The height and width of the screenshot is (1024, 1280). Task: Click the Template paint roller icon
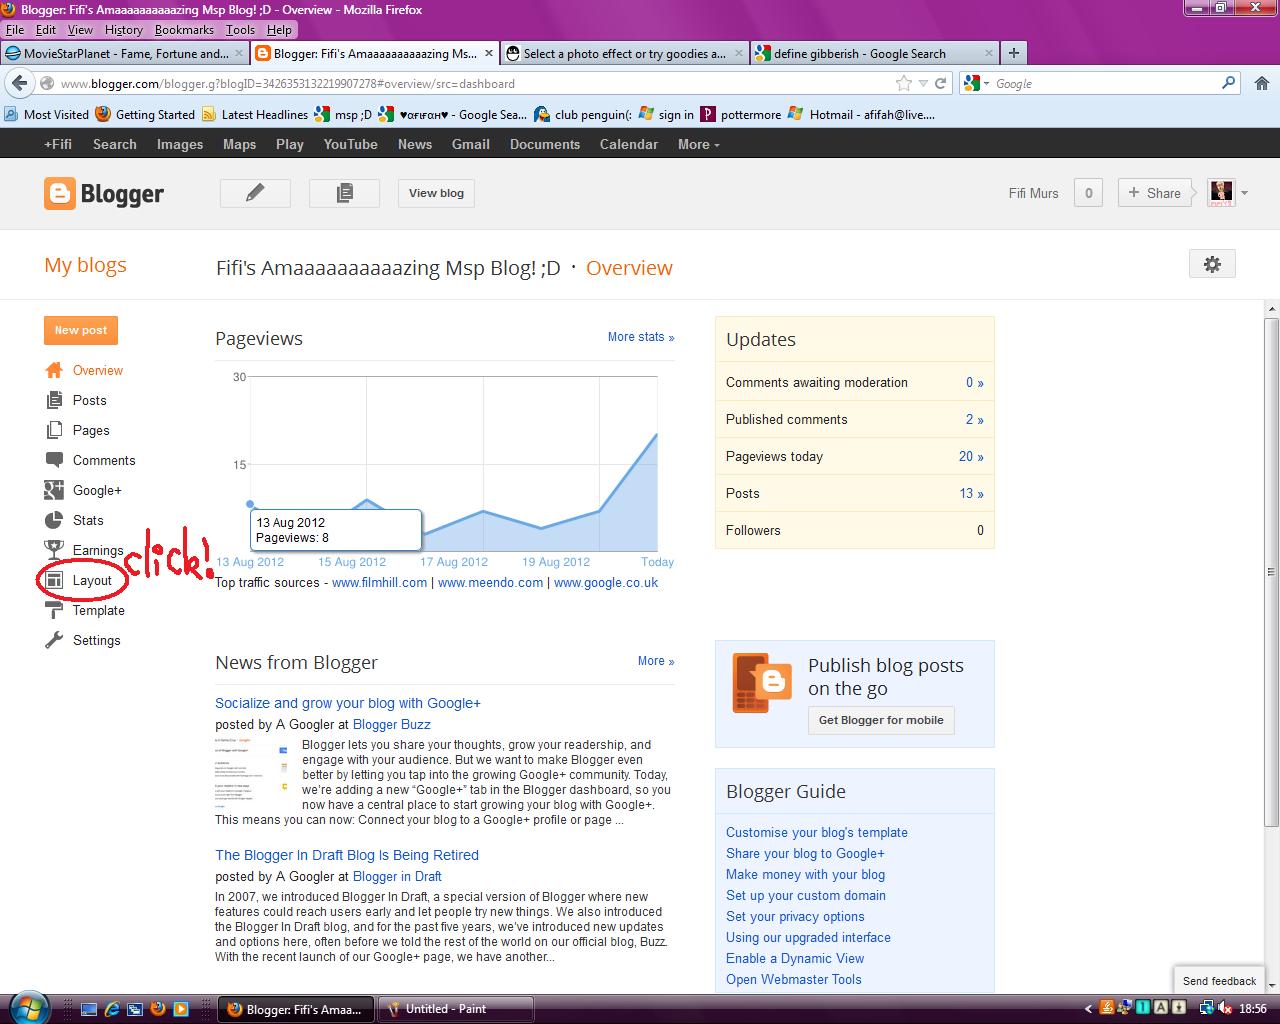click(54, 610)
